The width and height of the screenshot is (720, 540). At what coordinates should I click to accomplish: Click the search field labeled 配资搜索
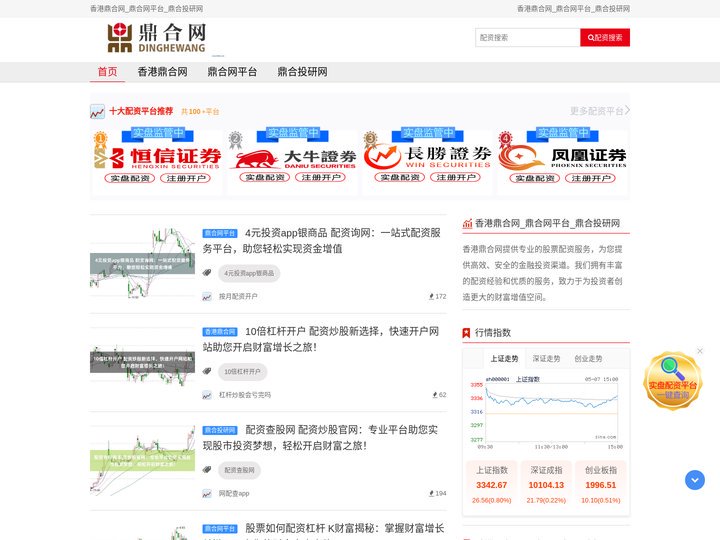[x=528, y=38]
